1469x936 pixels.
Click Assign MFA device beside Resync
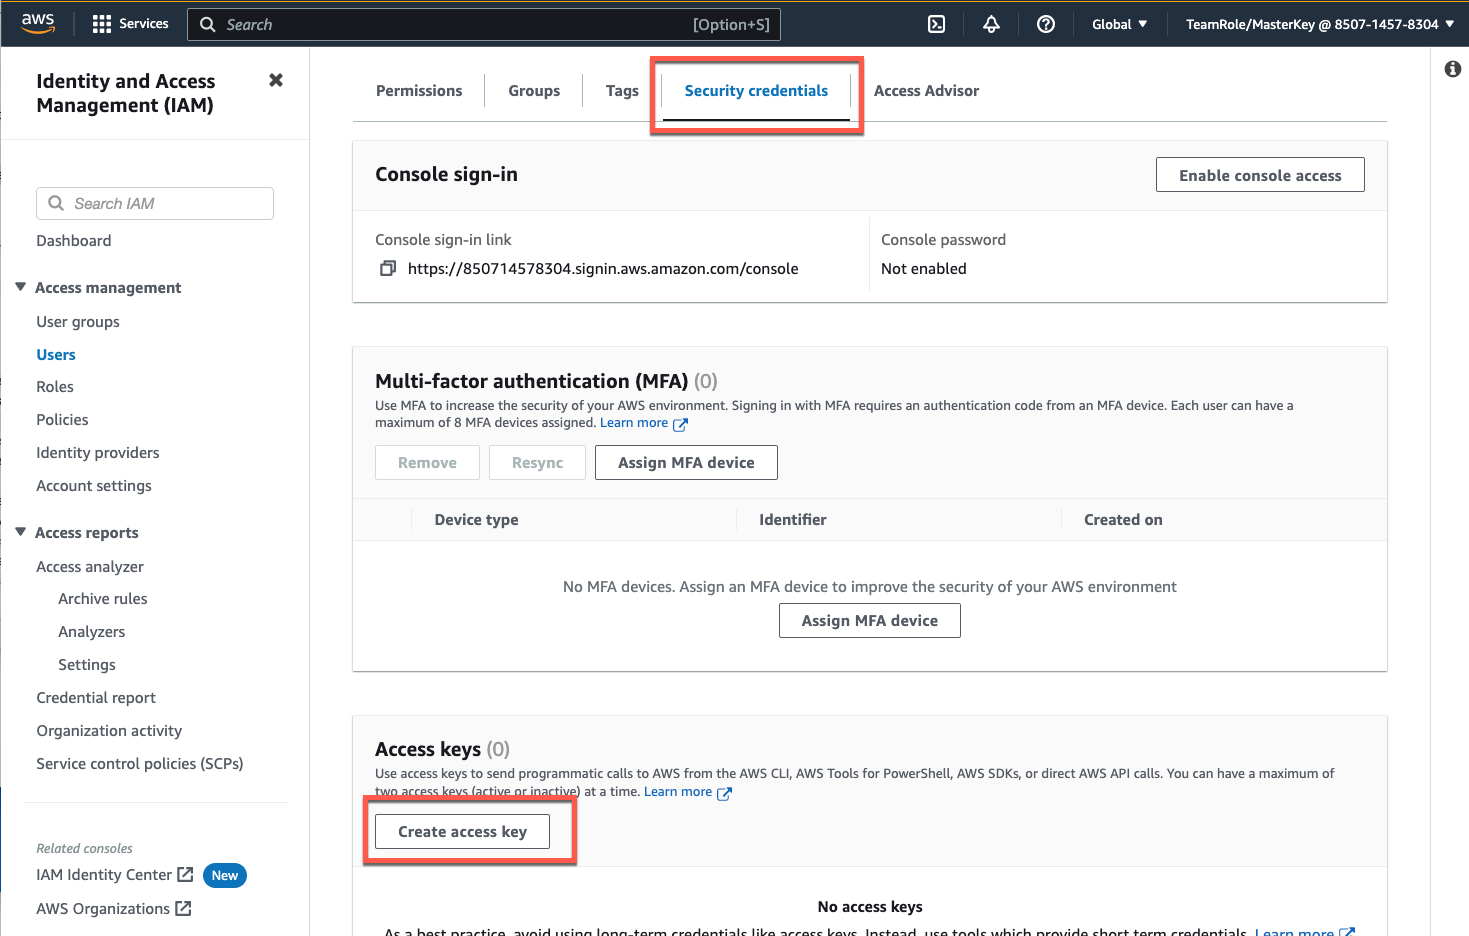[686, 462]
